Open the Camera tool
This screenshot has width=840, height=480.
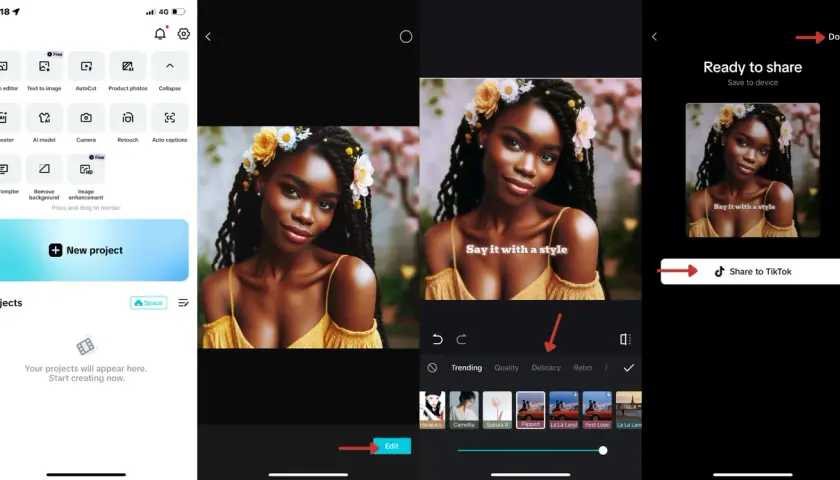point(86,123)
